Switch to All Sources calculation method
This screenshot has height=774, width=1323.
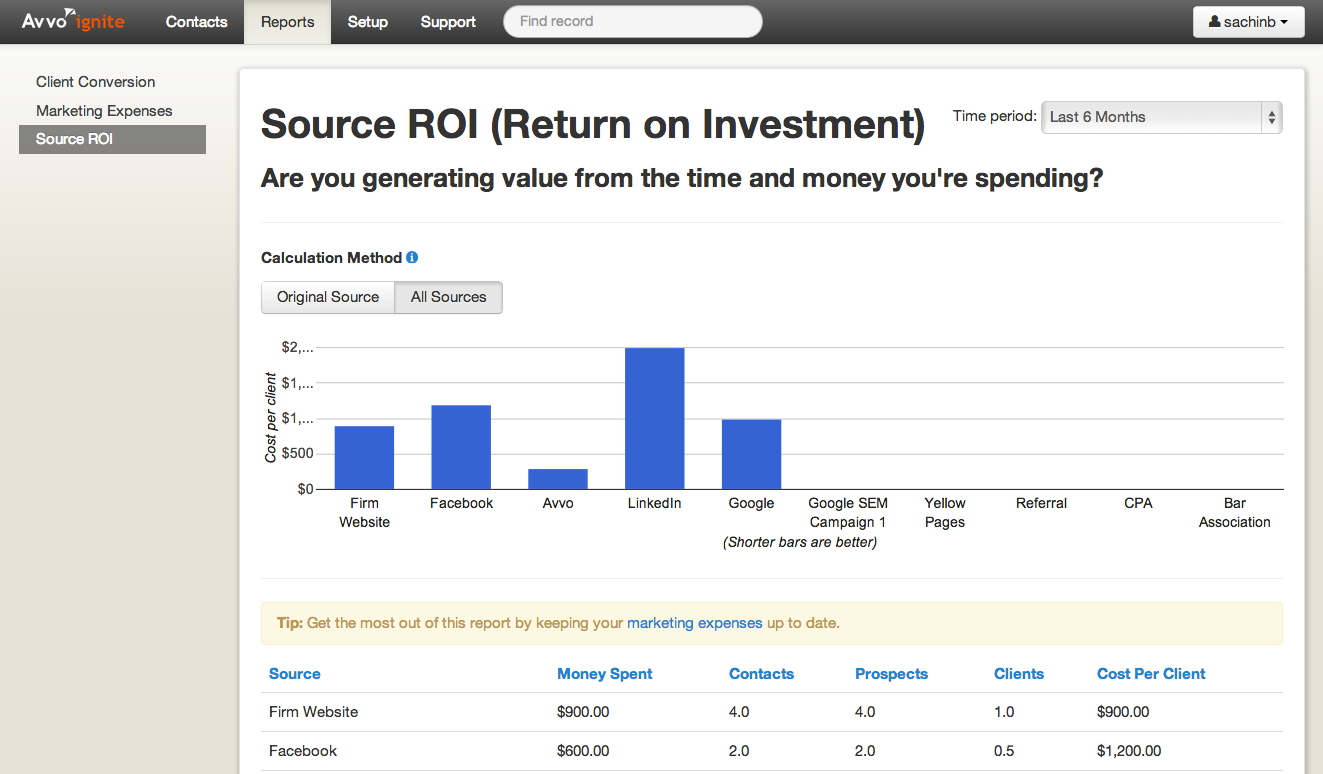tap(448, 297)
